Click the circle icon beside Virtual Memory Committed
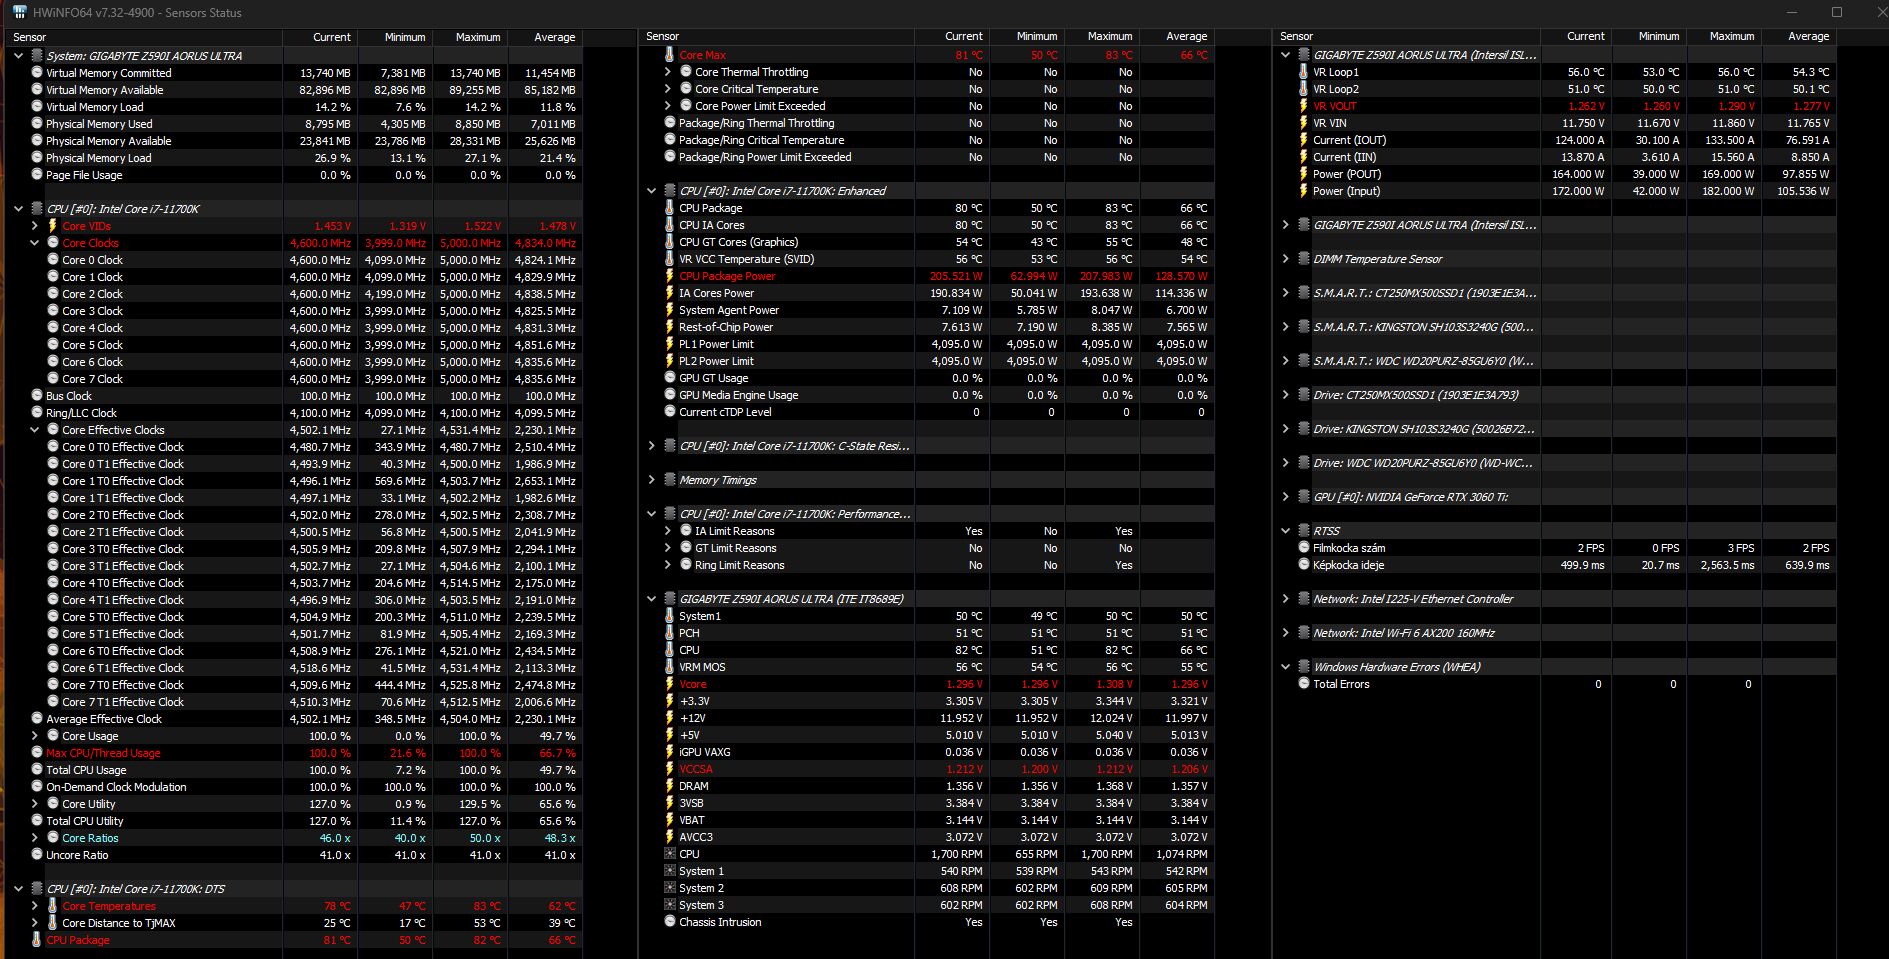This screenshot has height=959, width=1889. coord(37,73)
